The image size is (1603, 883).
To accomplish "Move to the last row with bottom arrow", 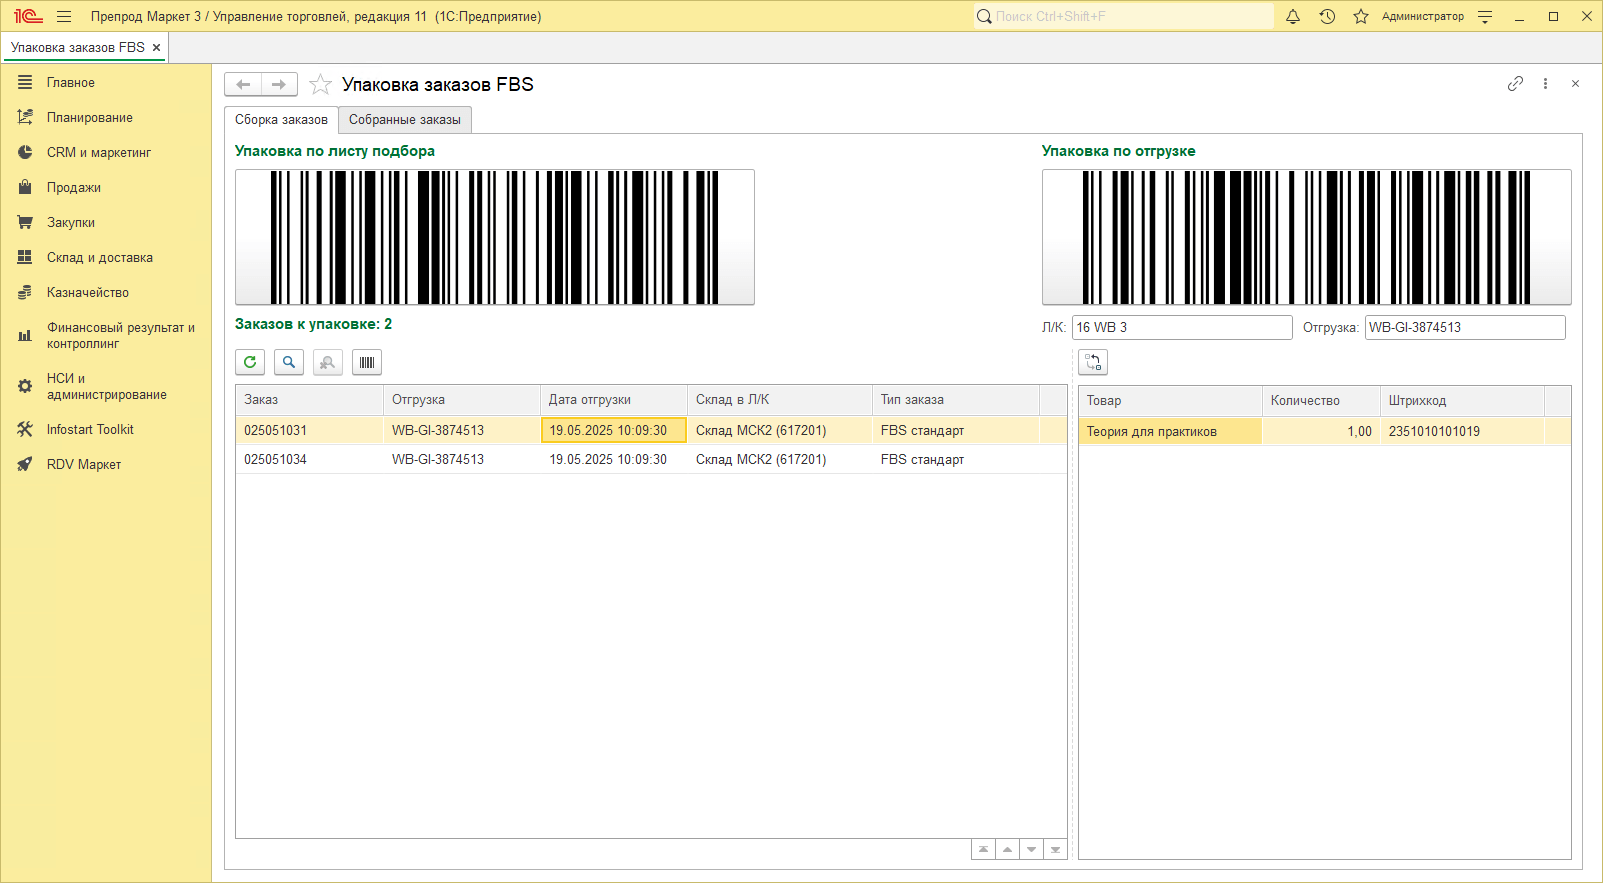I will 1055,849.
